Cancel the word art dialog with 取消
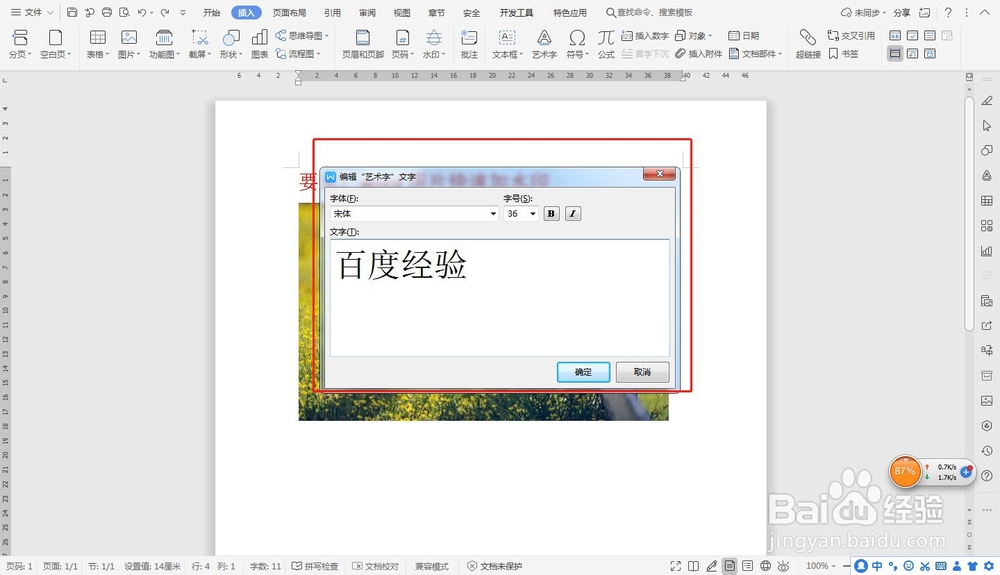This screenshot has height=575, width=1000. click(x=642, y=372)
